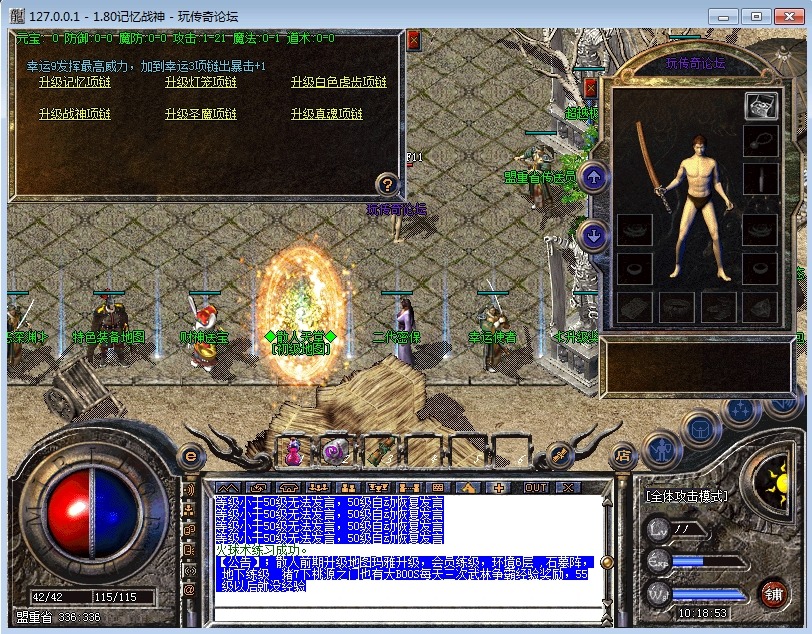
Task: Click the chat scrollbar up arrow
Action: click(607, 501)
